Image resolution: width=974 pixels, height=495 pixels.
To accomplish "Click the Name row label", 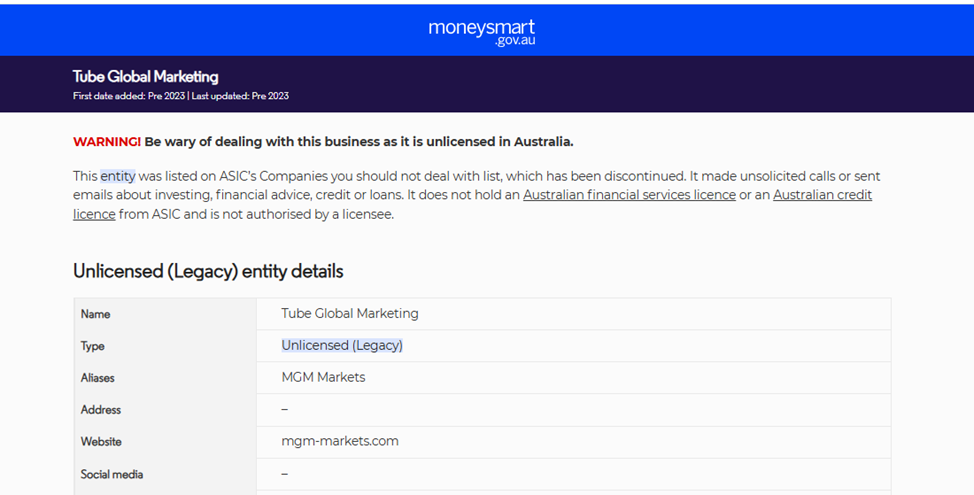I will (x=96, y=314).
